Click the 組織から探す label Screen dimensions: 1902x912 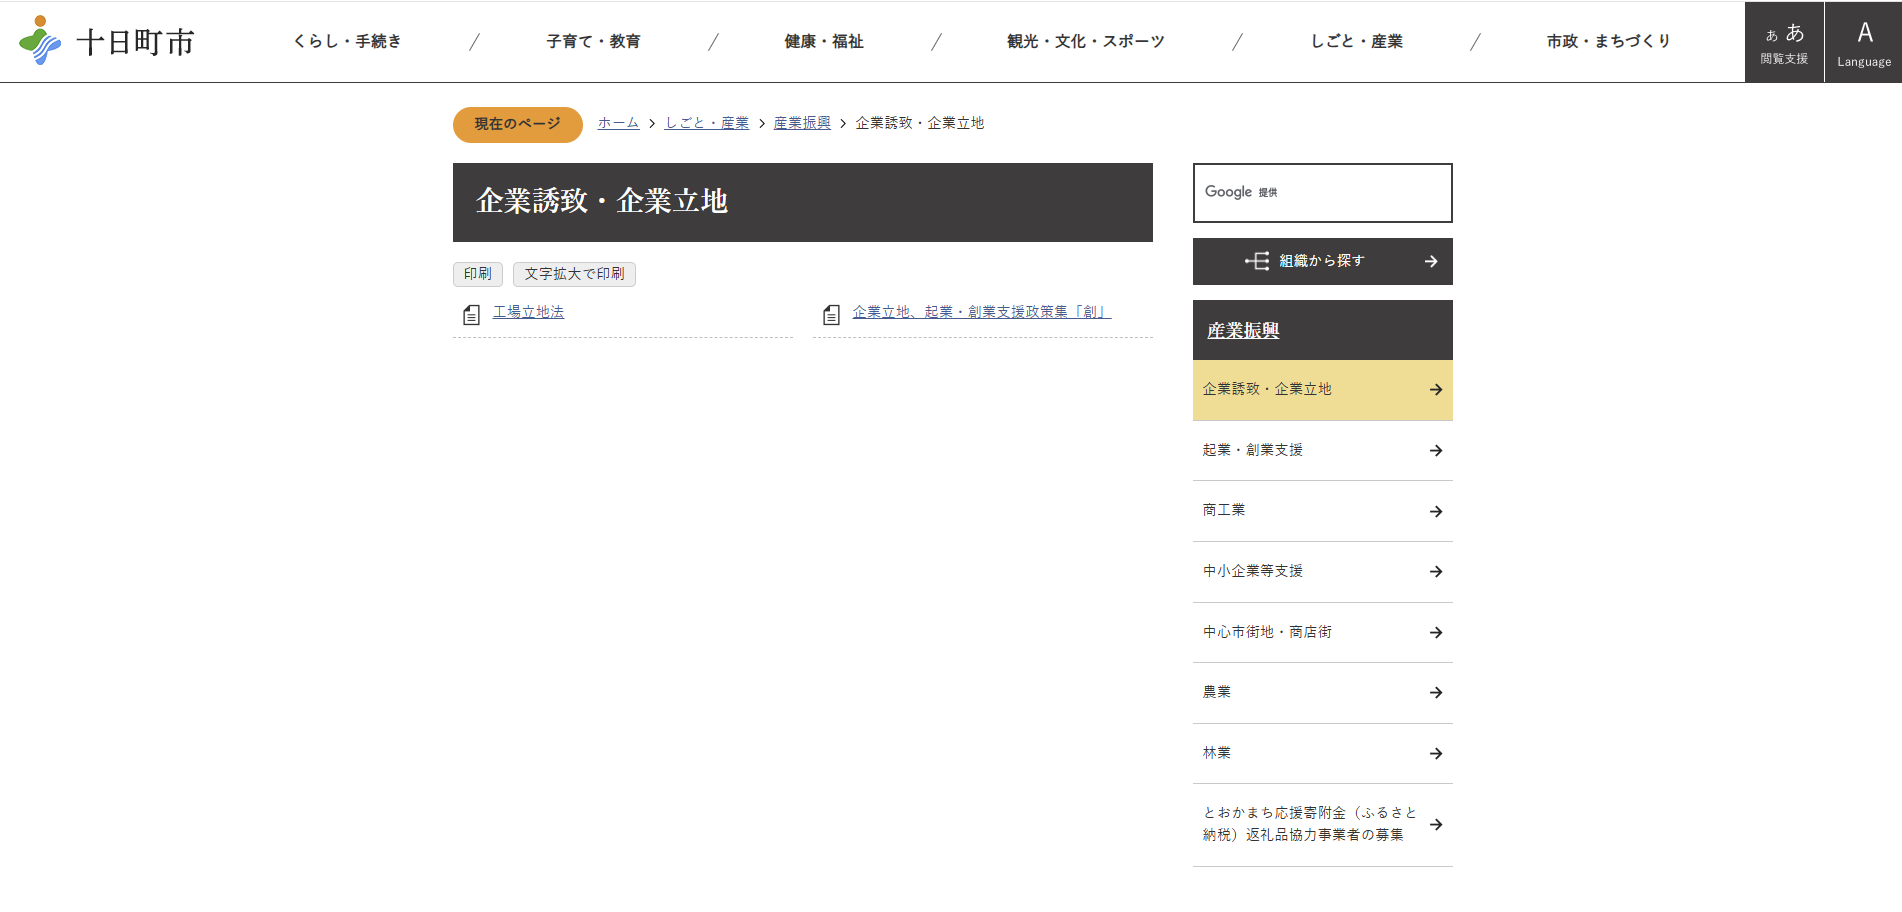[1321, 261]
